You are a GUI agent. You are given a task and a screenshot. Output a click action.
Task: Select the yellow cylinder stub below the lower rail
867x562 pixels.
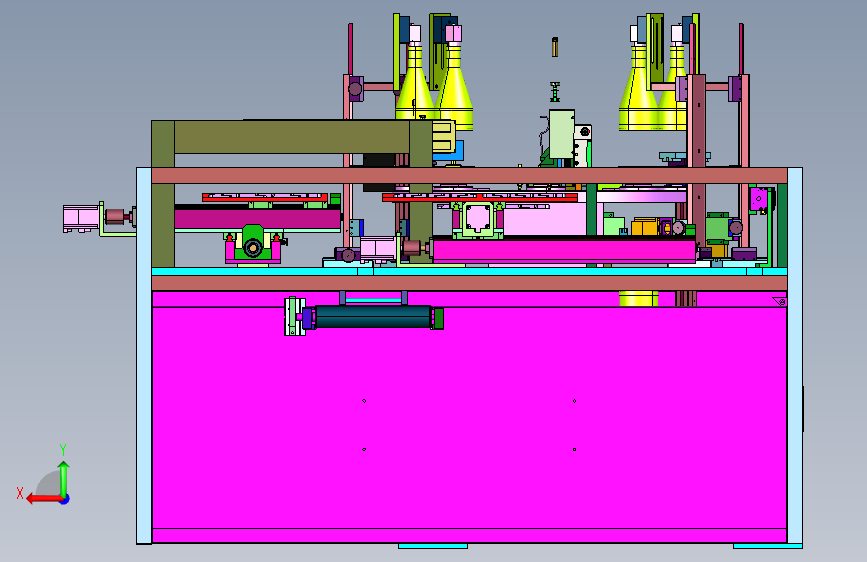tap(639, 298)
